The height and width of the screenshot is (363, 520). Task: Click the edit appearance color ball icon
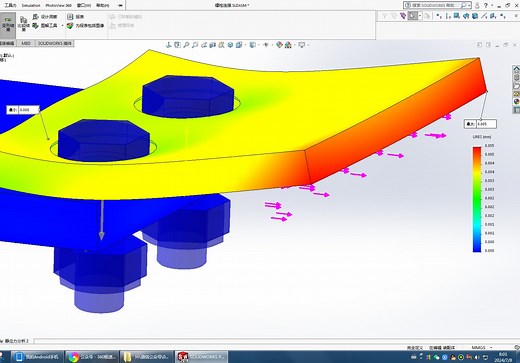(279, 45)
